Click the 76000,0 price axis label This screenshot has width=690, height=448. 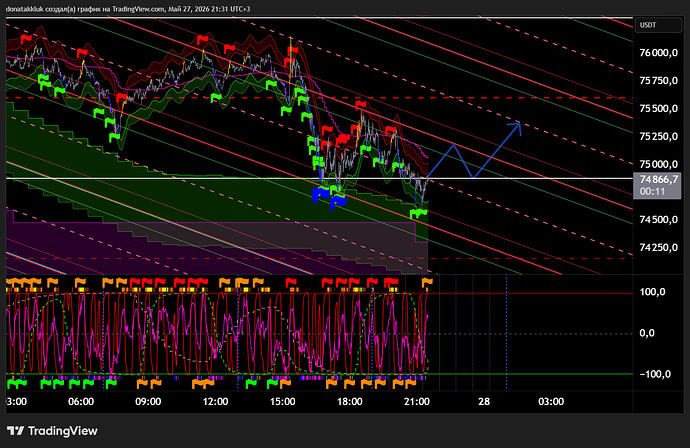click(x=658, y=53)
